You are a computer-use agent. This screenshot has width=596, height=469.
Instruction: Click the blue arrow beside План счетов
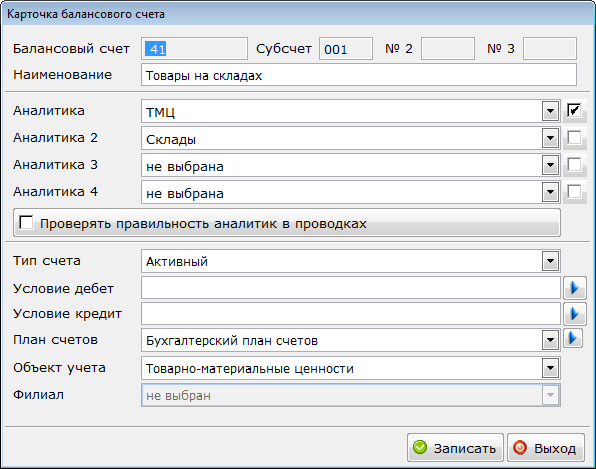(573, 338)
